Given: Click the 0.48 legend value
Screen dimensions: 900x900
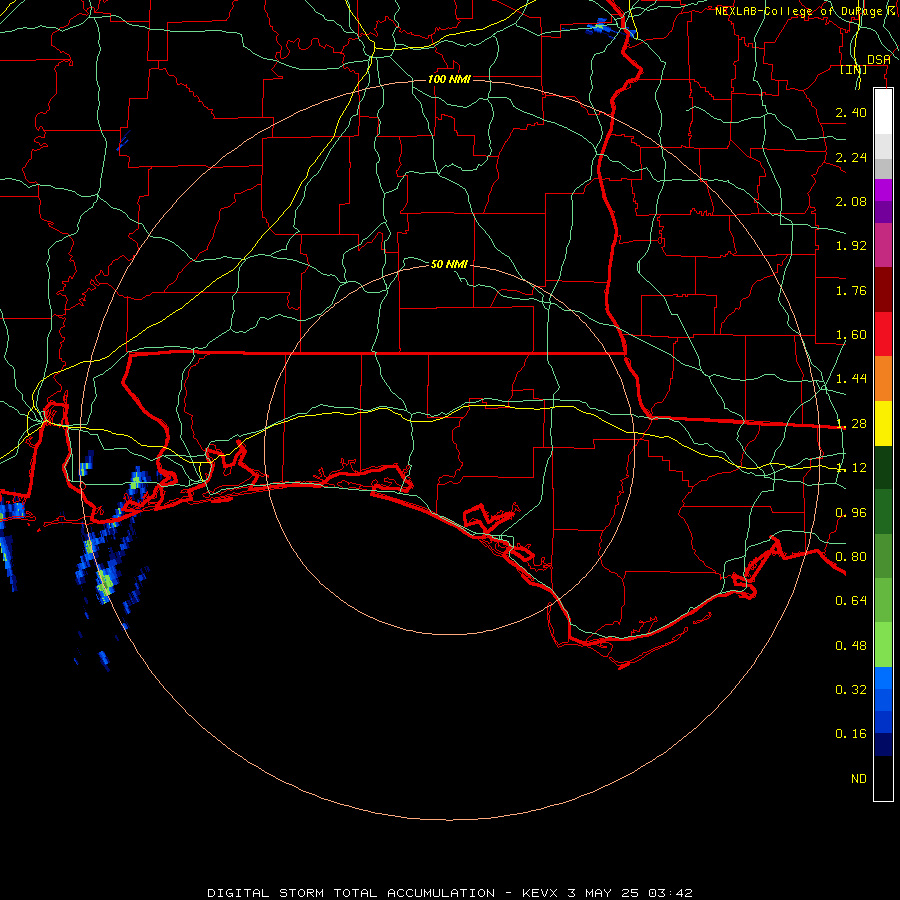Looking at the screenshot, I should point(851,646).
